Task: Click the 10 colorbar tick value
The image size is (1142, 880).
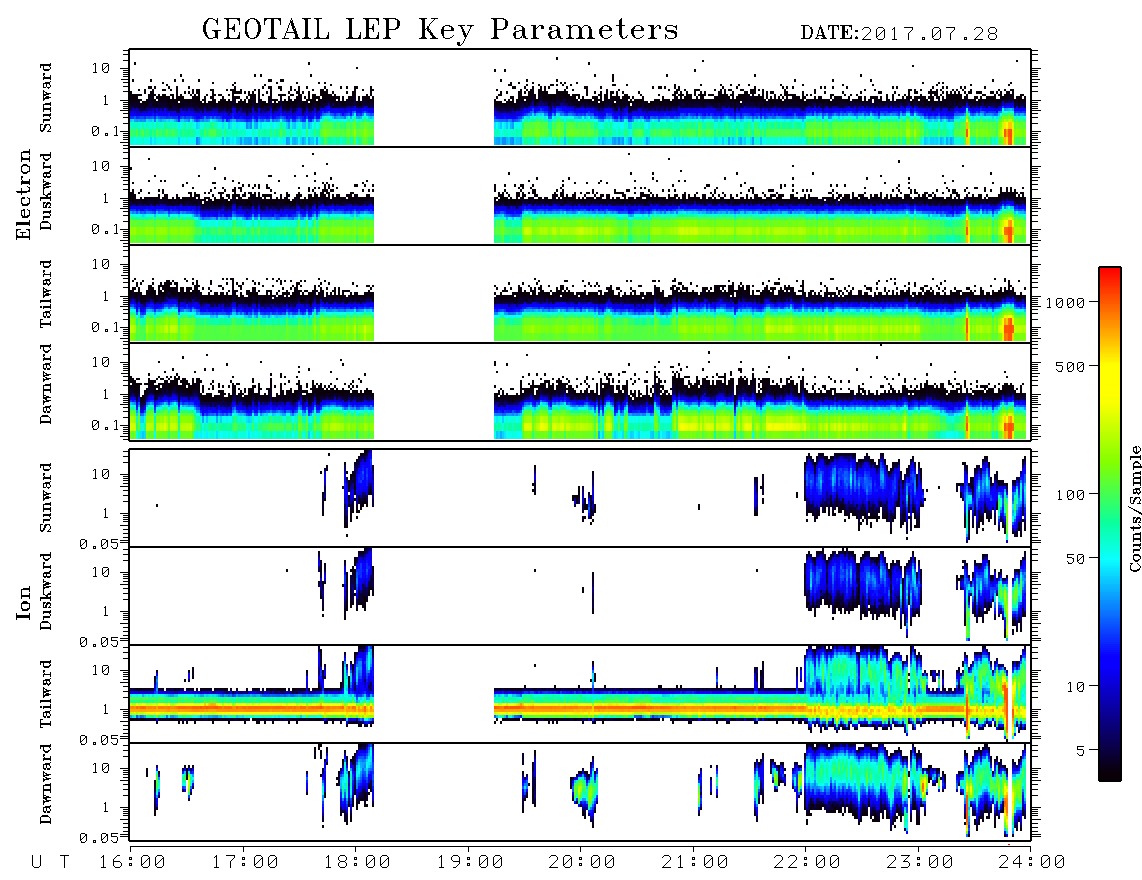Action: point(1075,687)
